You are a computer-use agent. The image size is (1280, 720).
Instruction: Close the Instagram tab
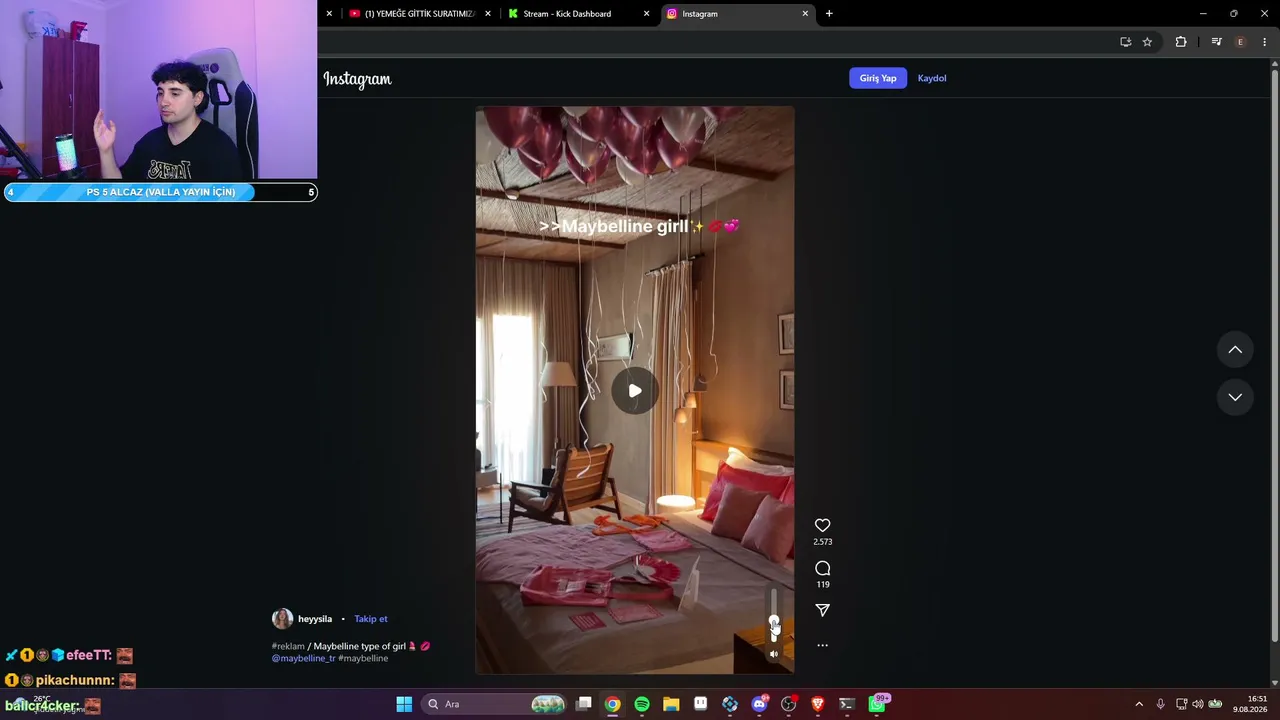point(805,14)
